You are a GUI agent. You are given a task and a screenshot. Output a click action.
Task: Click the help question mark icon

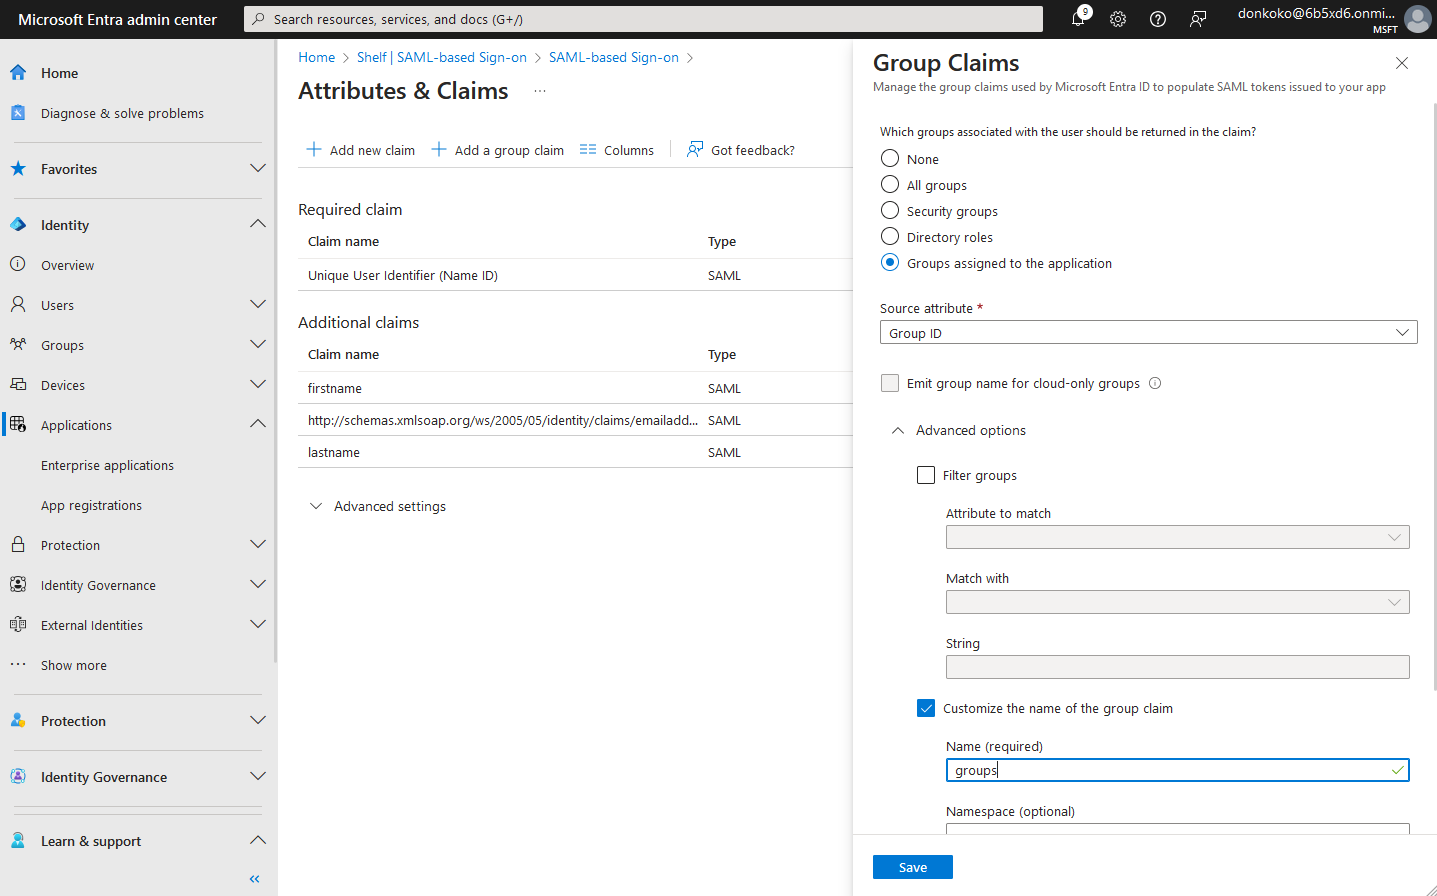(1158, 19)
